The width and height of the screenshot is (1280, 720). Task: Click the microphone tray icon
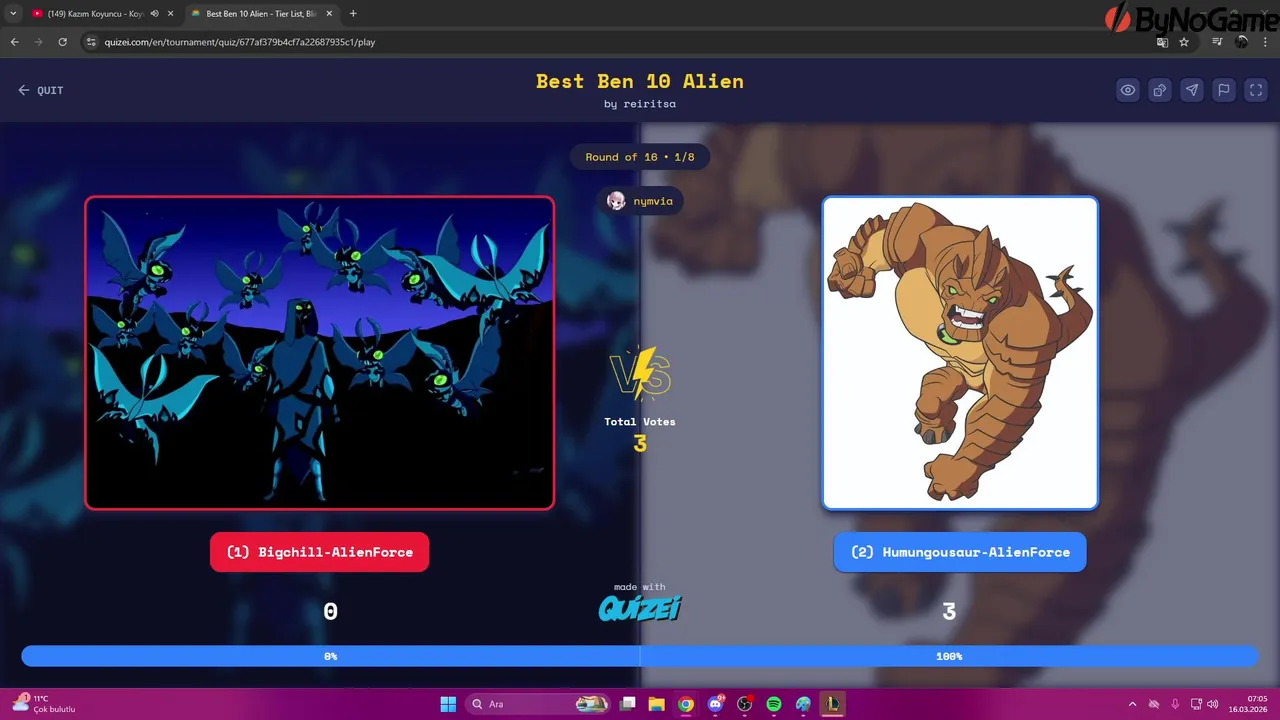1175,704
